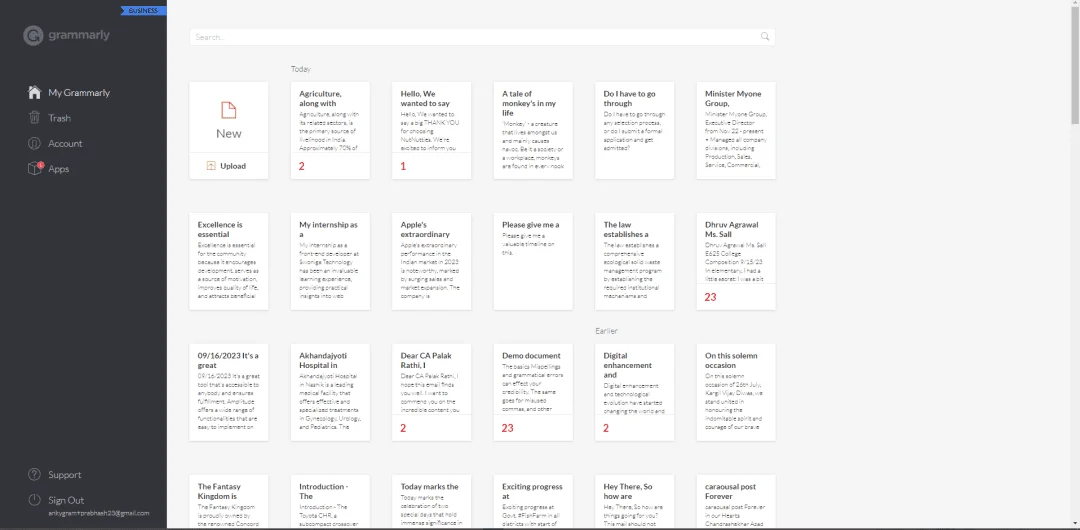Click the Upload arrow icon
The image size is (1080, 530).
(x=211, y=166)
